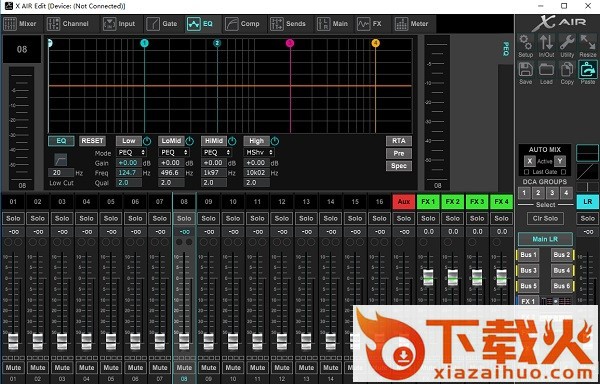Screen dimensions: 600x384
Task: Toggle the HiMid band power icon
Action: [x=232, y=142]
